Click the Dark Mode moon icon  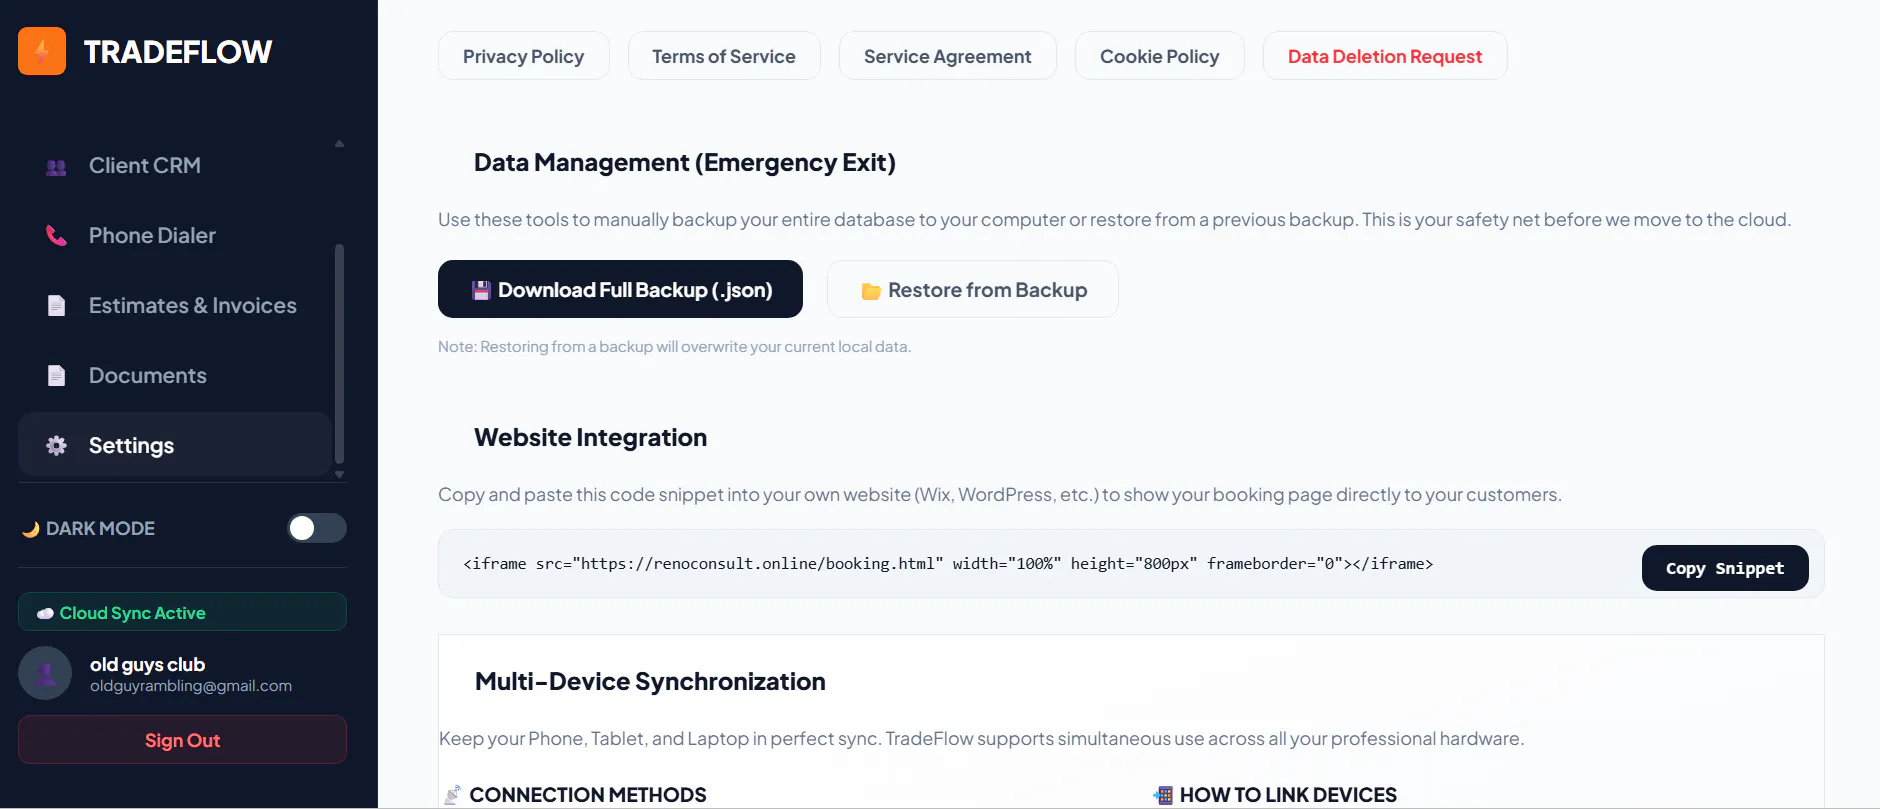pos(31,529)
